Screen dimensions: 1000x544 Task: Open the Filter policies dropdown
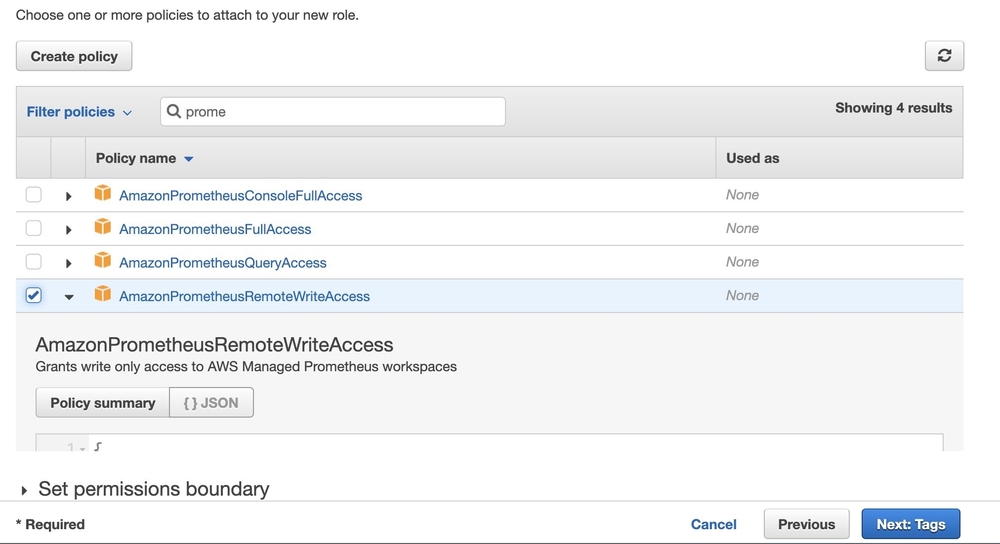click(x=79, y=112)
